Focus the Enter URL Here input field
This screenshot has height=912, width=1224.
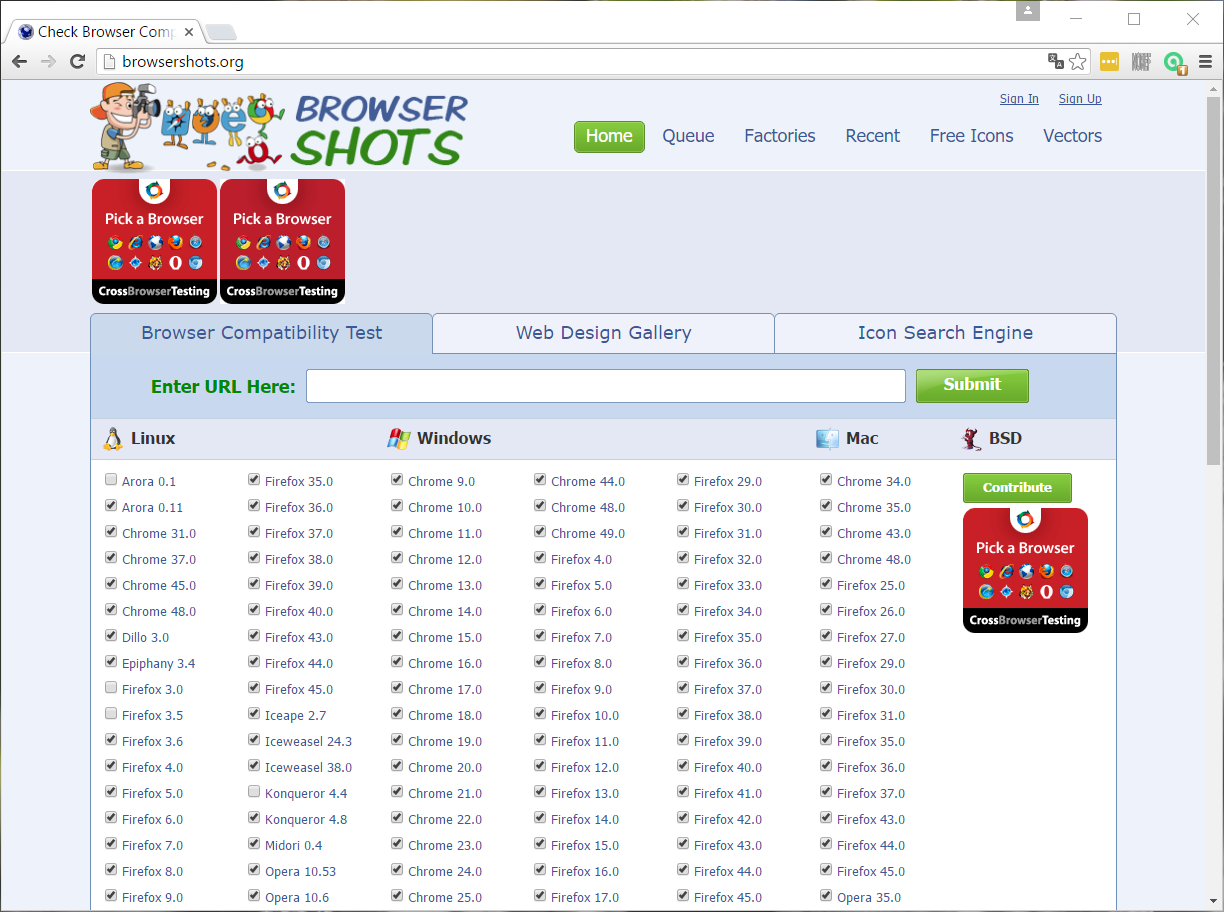click(606, 386)
